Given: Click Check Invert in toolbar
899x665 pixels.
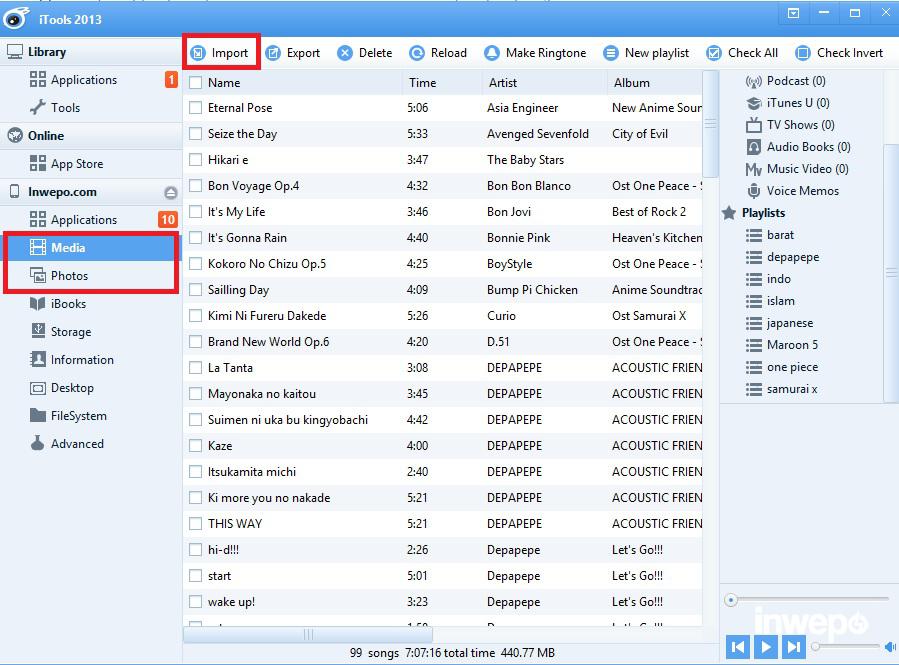Looking at the screenshot, I should (x=839, y=53).
